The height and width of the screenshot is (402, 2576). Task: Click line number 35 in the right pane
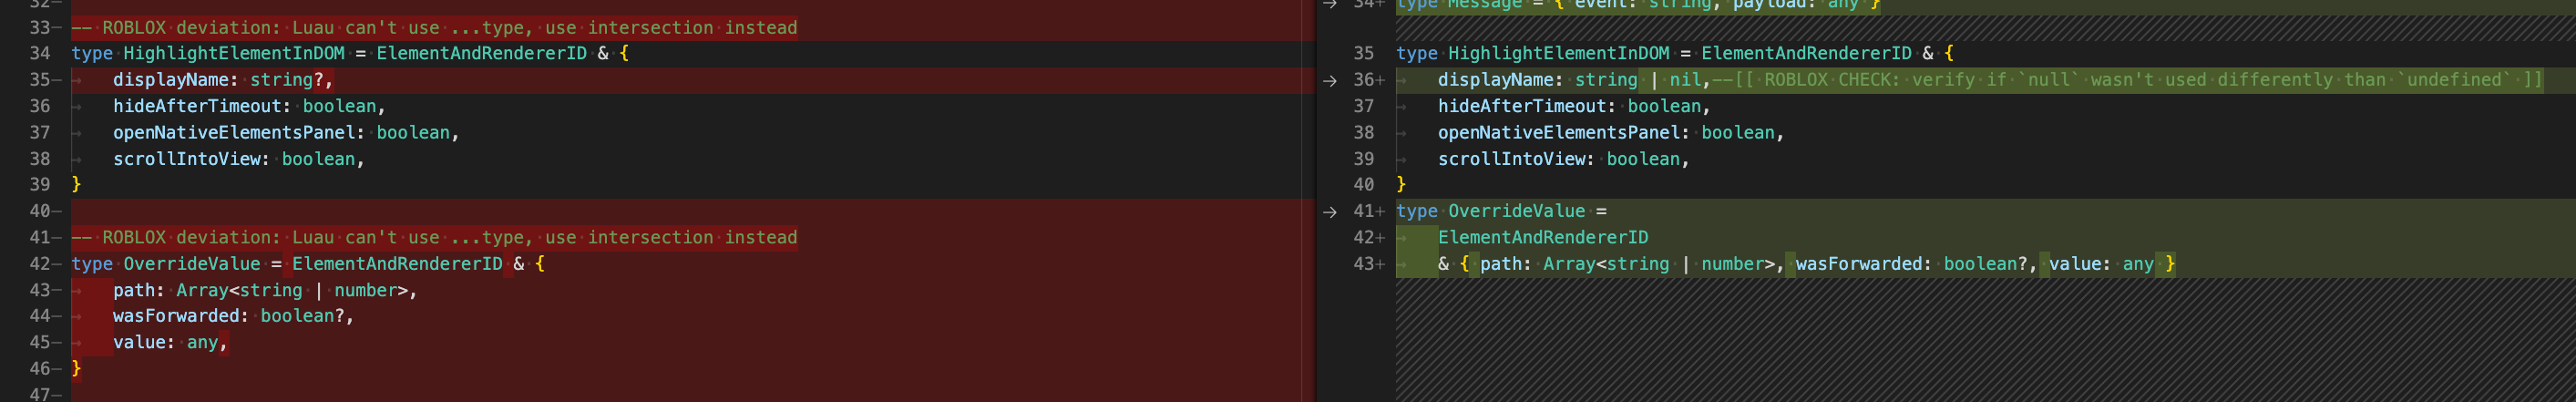point(1363,54)
